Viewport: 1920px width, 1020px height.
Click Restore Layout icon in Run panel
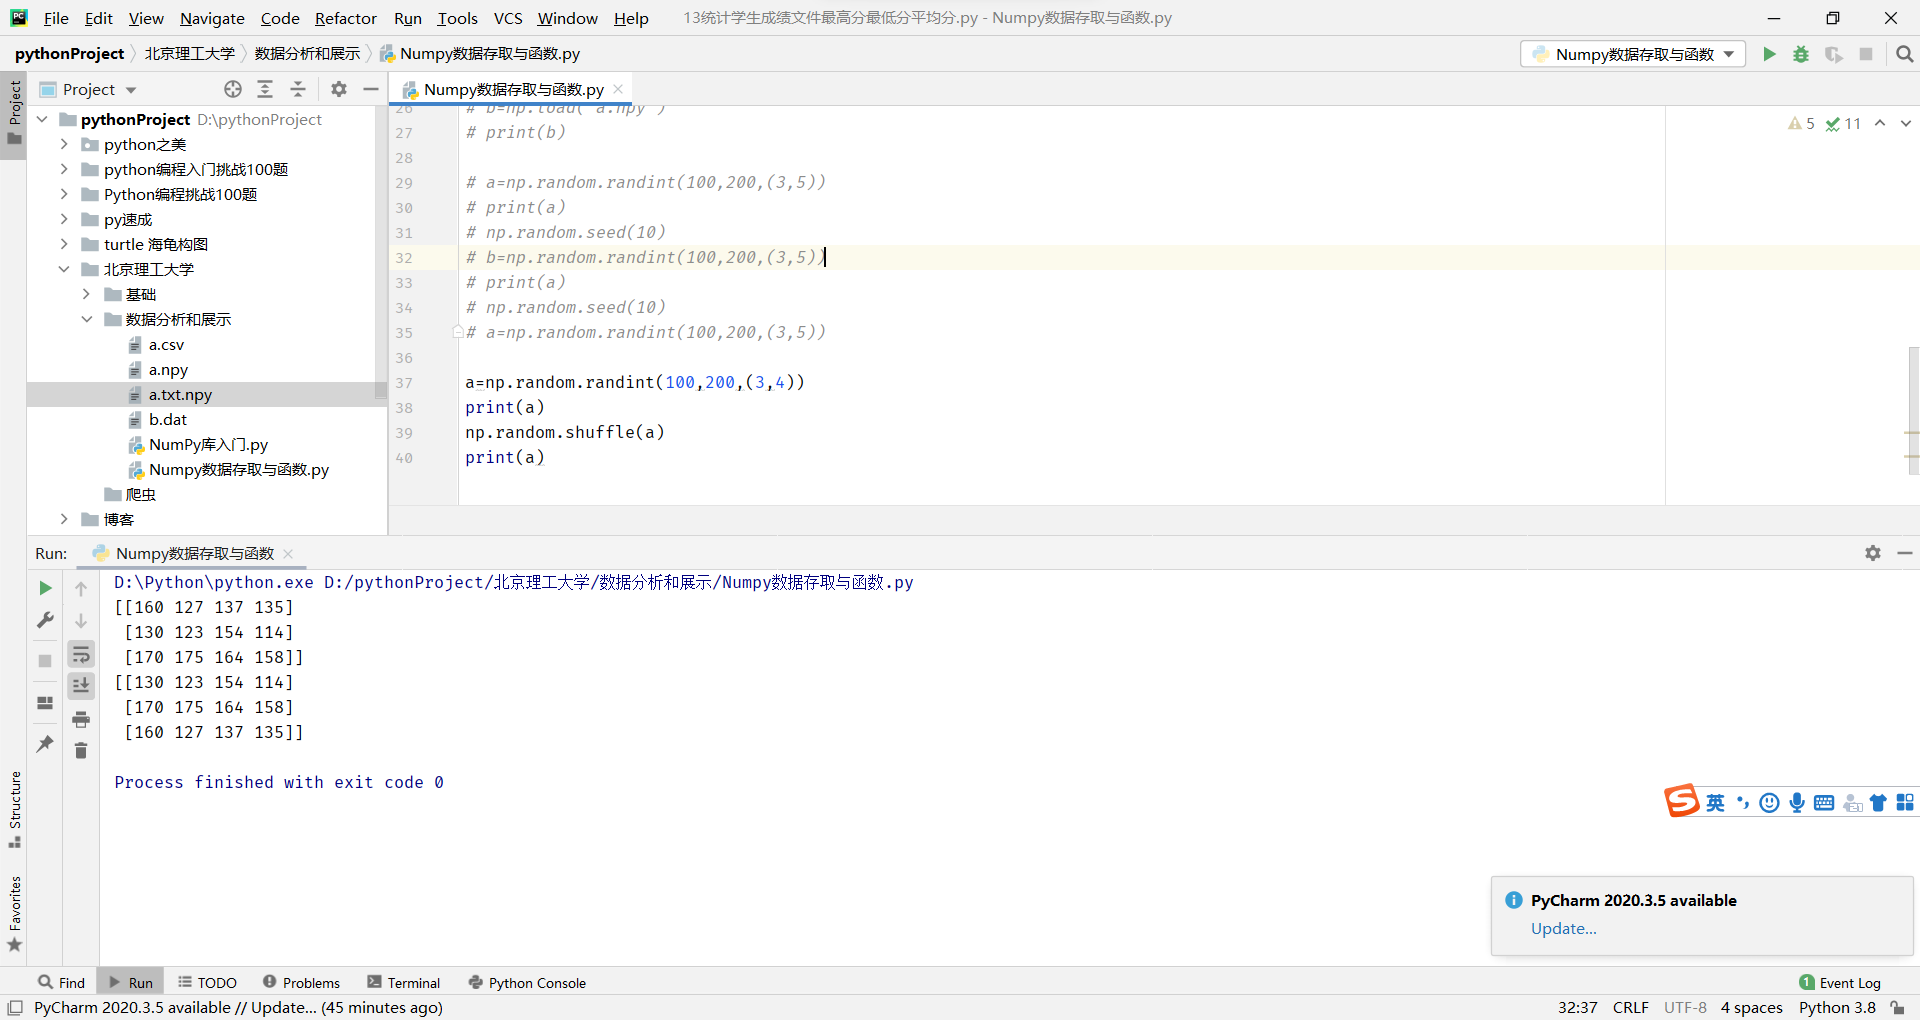45,703
